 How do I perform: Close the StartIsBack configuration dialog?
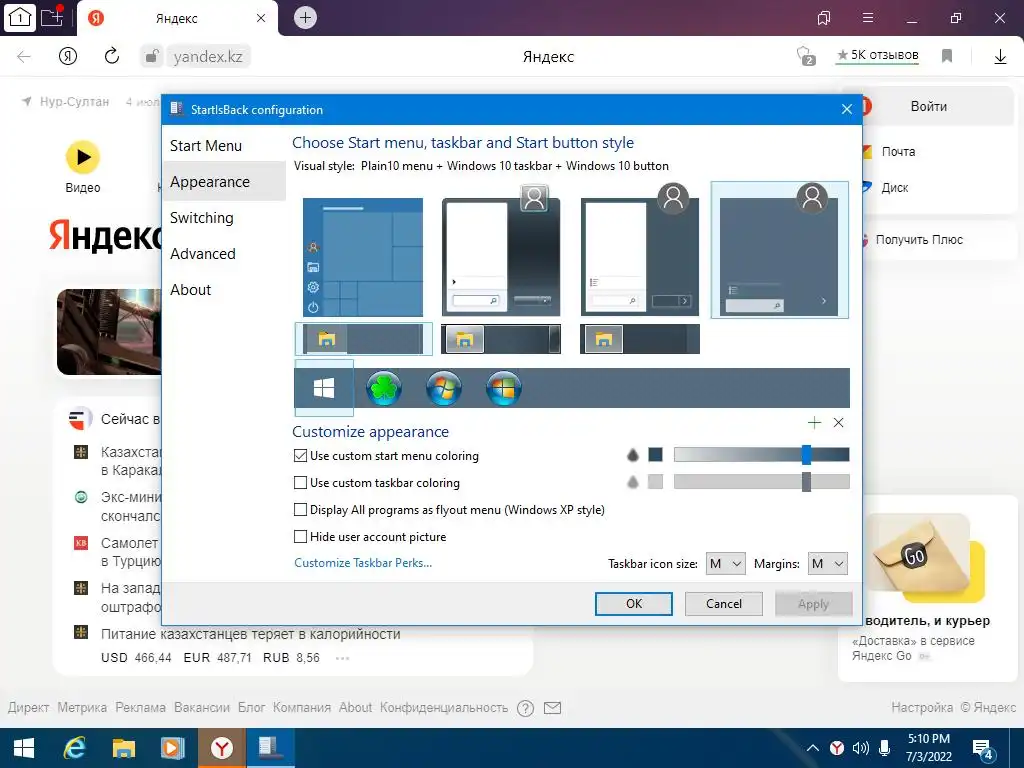pos(847,109)
